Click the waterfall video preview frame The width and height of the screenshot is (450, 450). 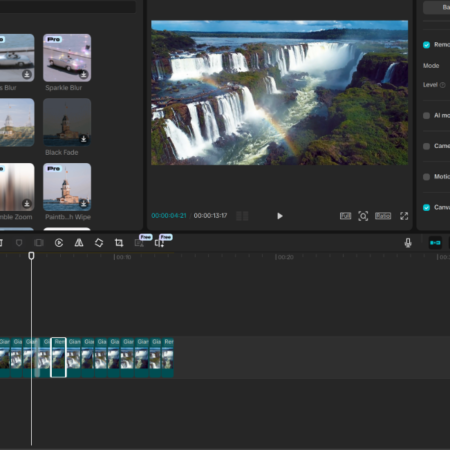coord(279,93)
